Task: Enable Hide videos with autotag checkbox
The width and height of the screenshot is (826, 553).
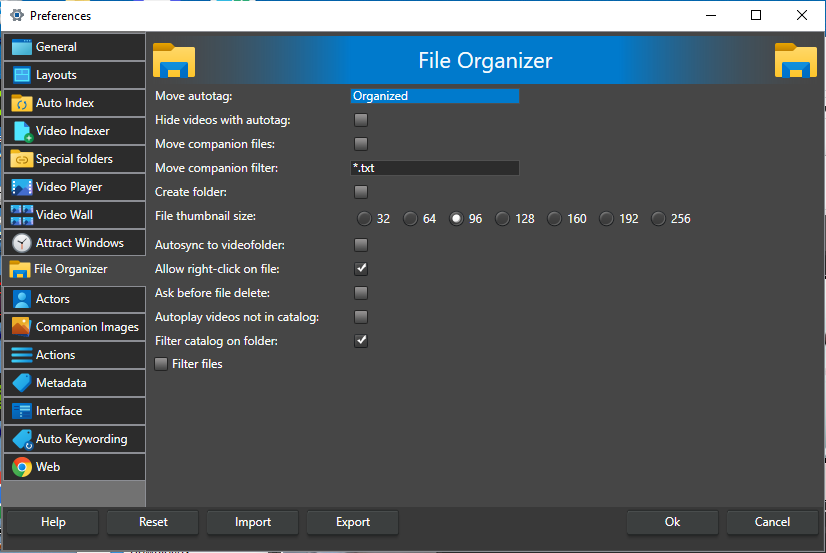Action: click(361, 120)
